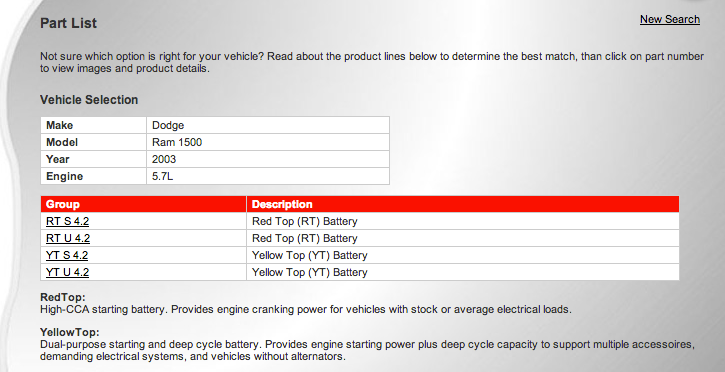
Task: Click the RedTop description heading
Action: (x=63, y=297)
